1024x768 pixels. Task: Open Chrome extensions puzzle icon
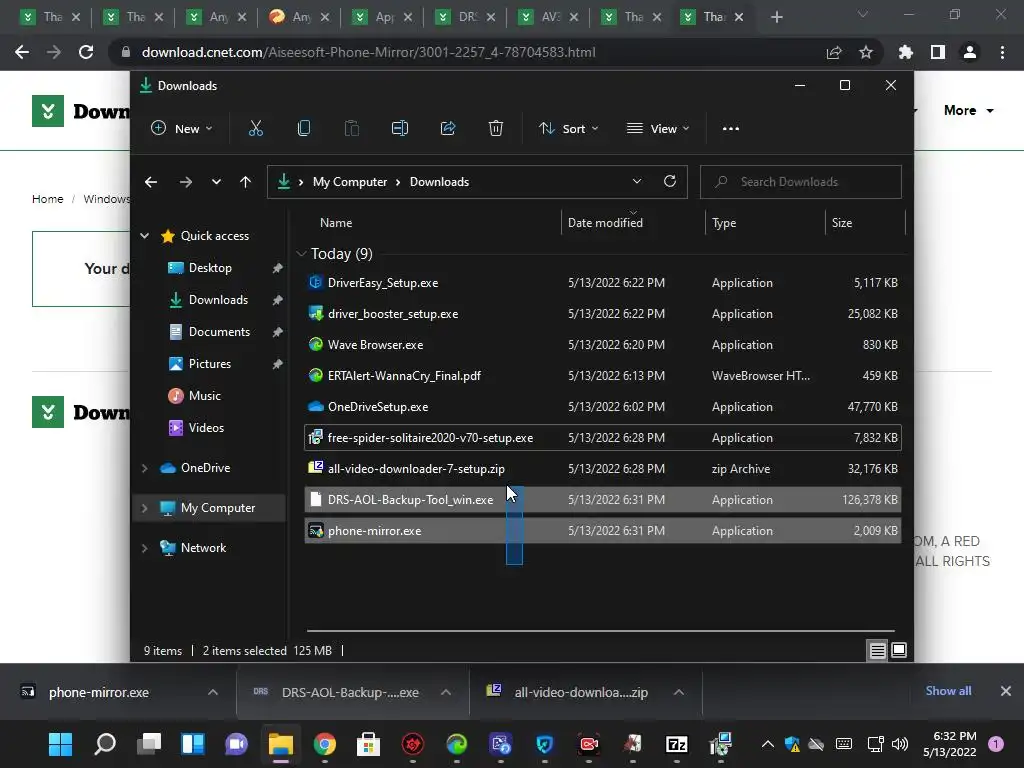click(x=906, y=52)
